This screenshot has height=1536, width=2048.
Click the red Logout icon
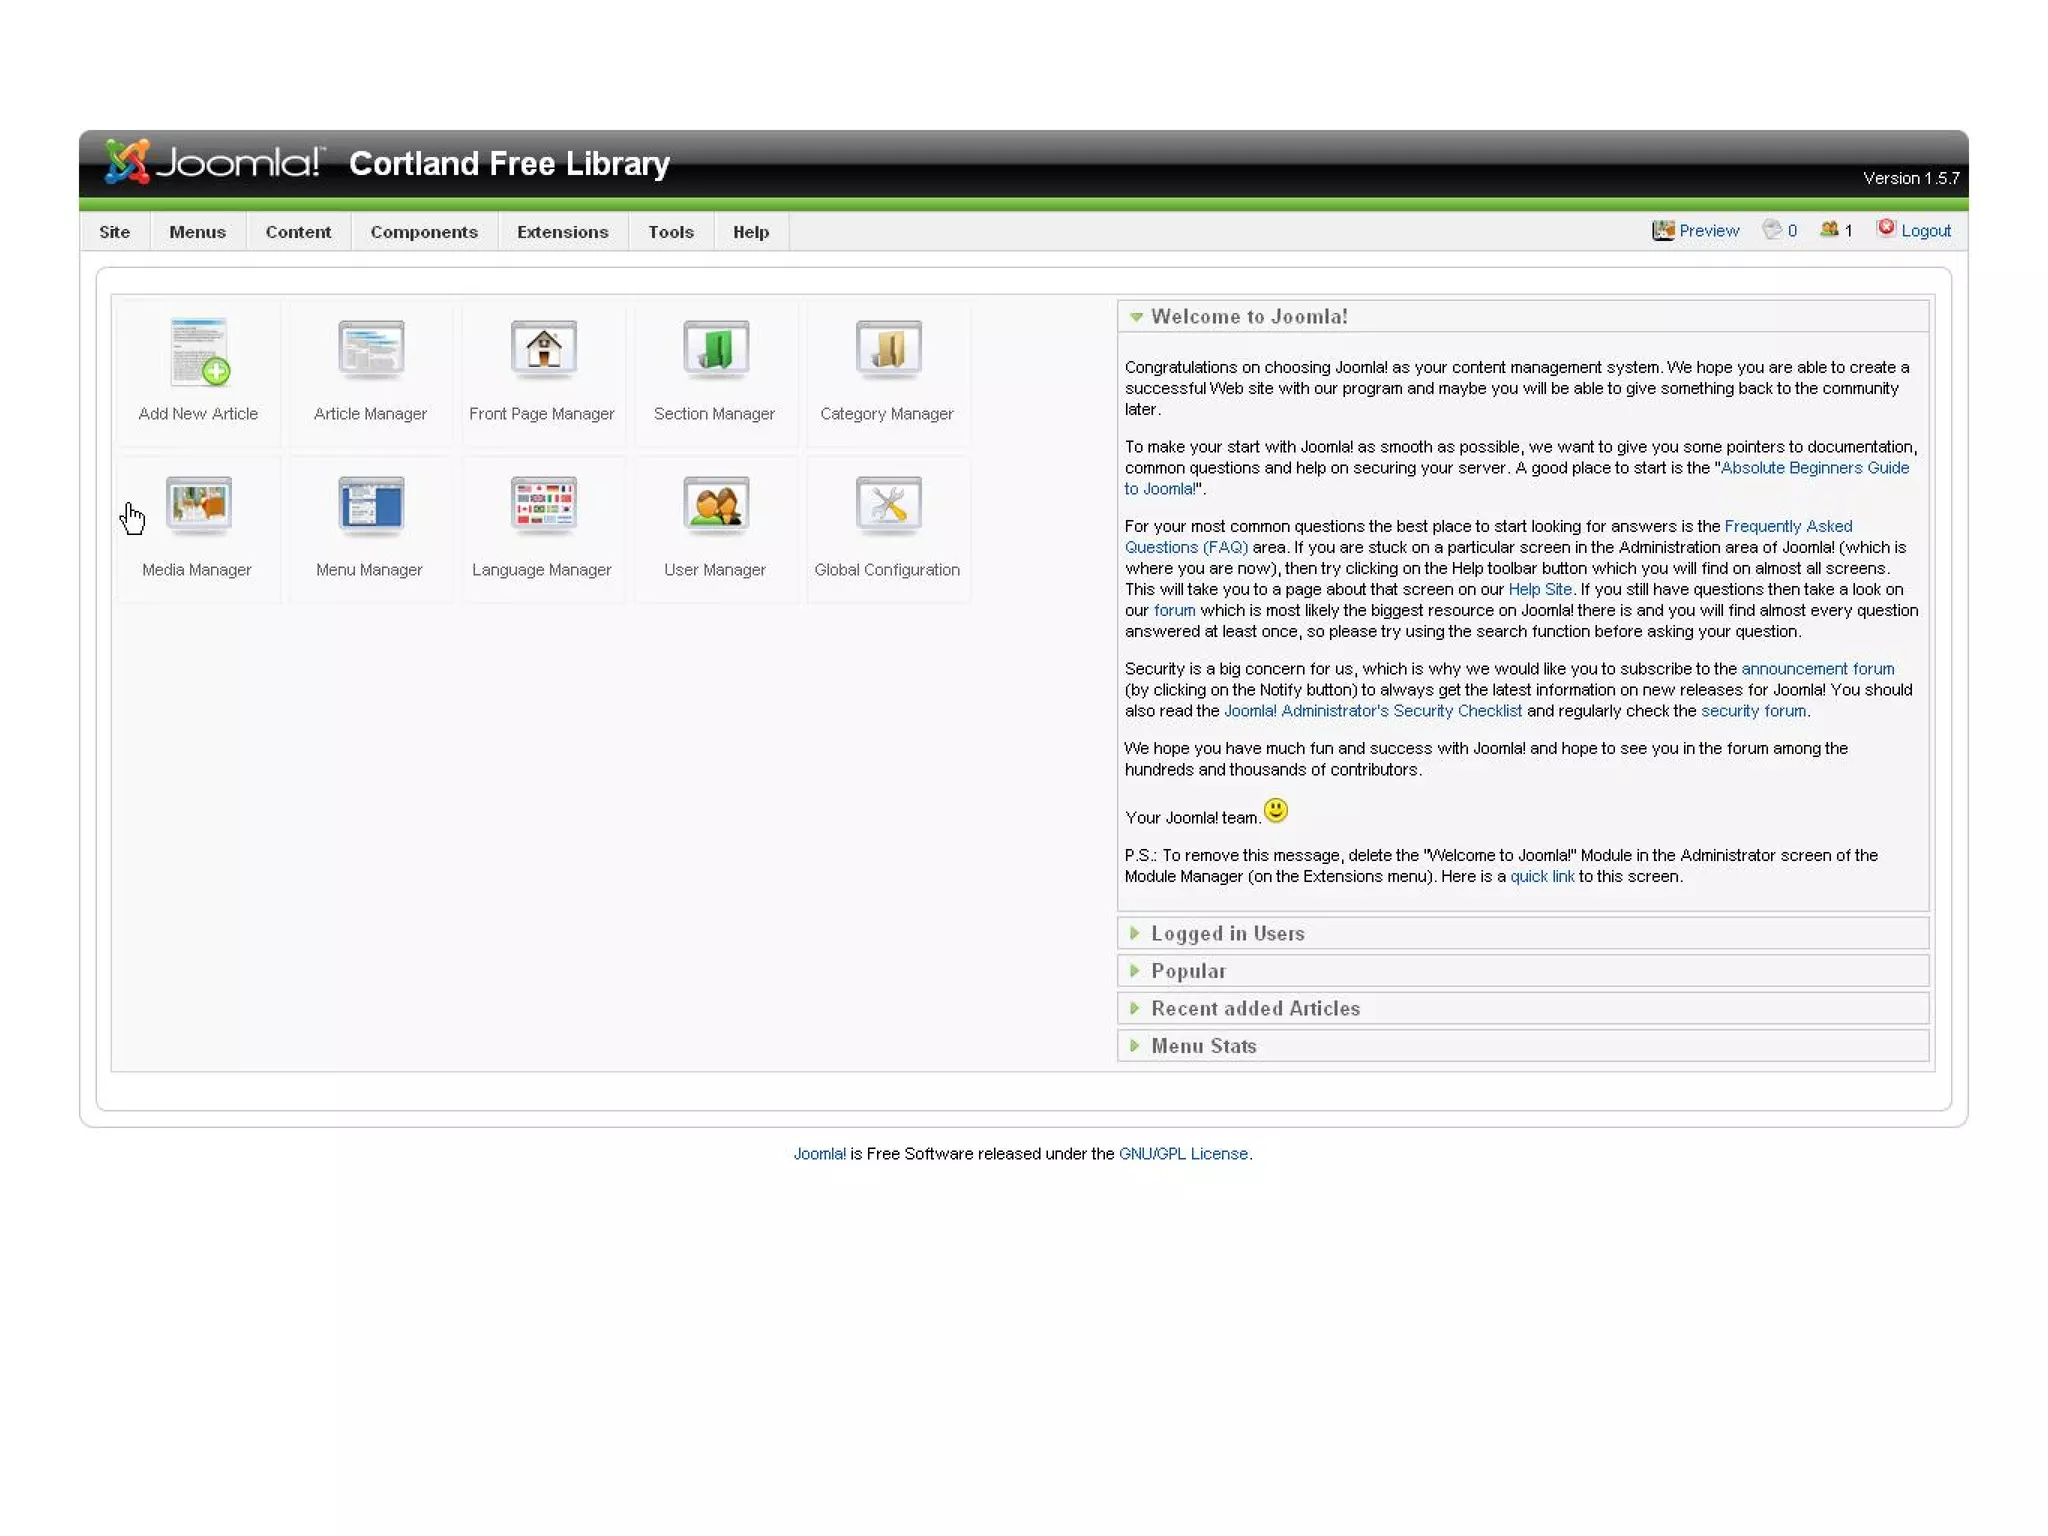coord(1886,228)
